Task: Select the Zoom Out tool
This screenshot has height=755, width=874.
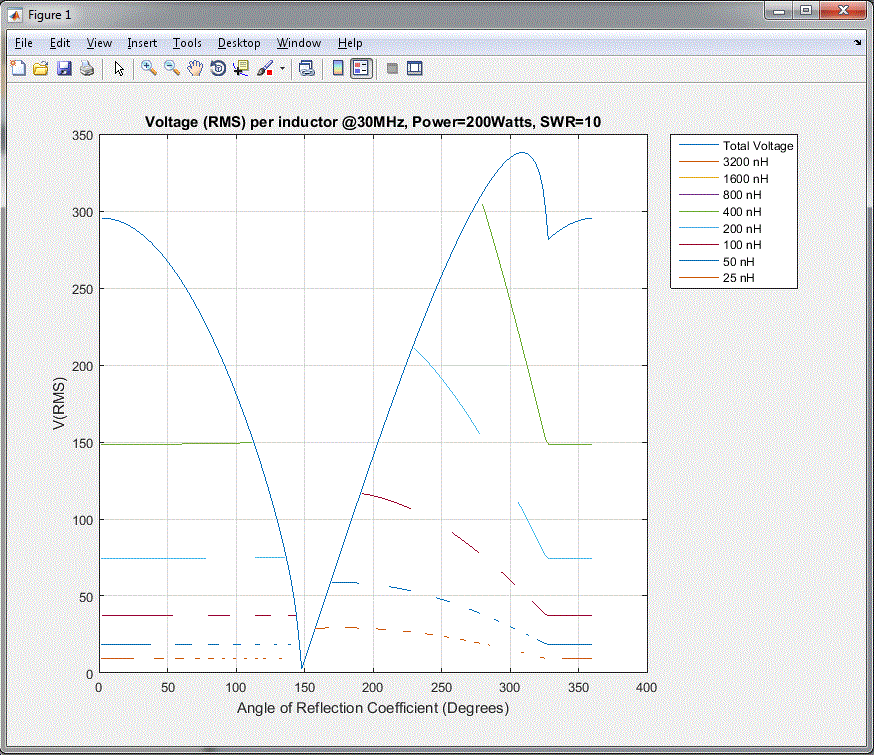Action: click(172, 68)
